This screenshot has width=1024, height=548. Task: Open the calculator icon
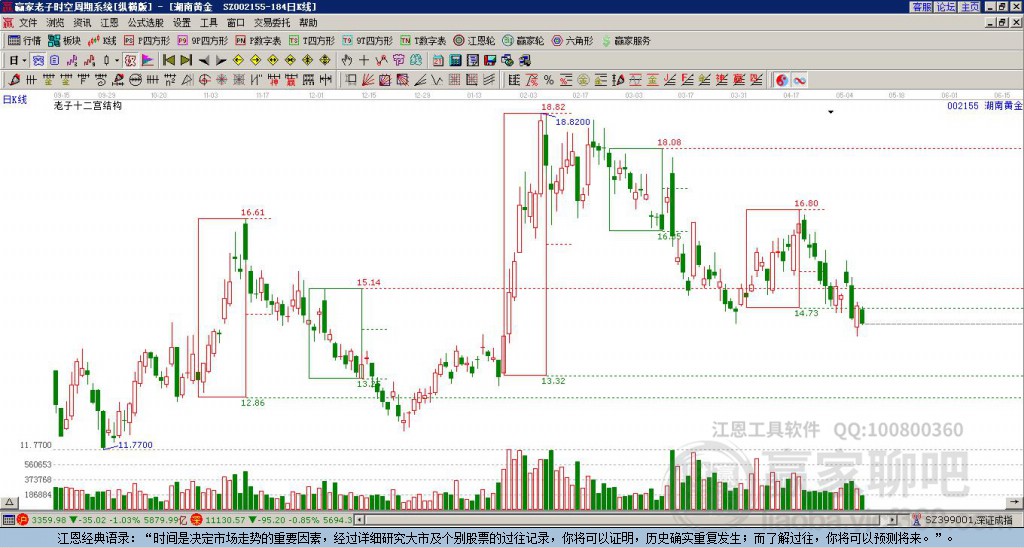pos(455,61)
